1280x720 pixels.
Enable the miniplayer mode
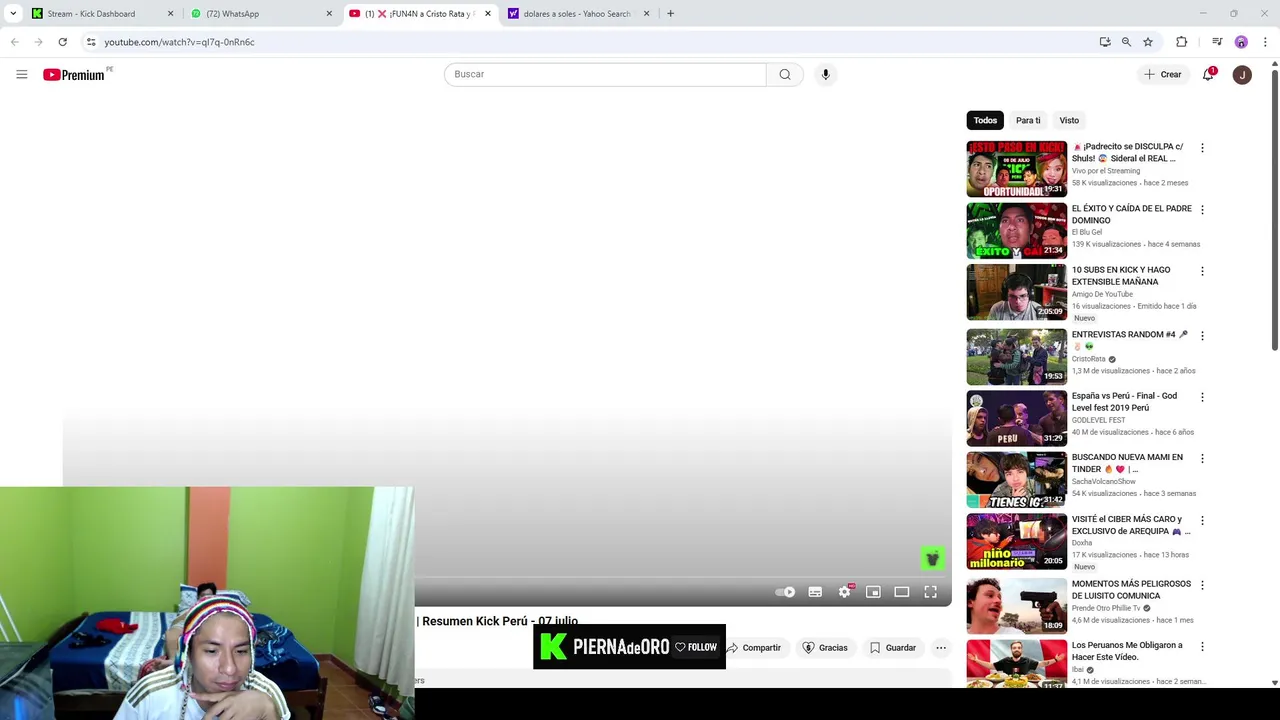click(x=873, y=592)
